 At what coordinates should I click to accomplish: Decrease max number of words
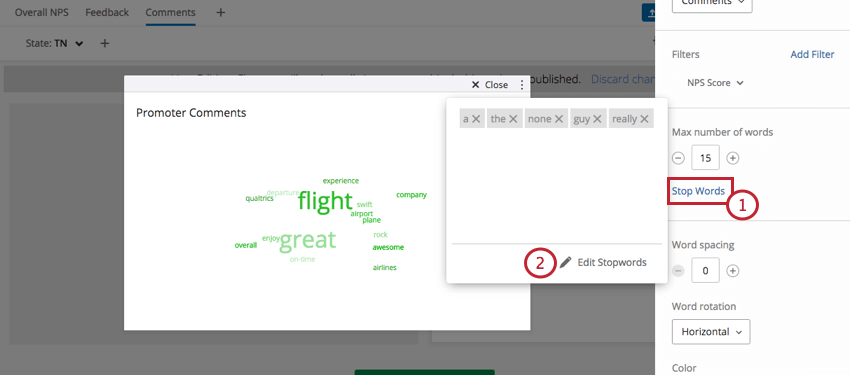click(x=678, y=158)
